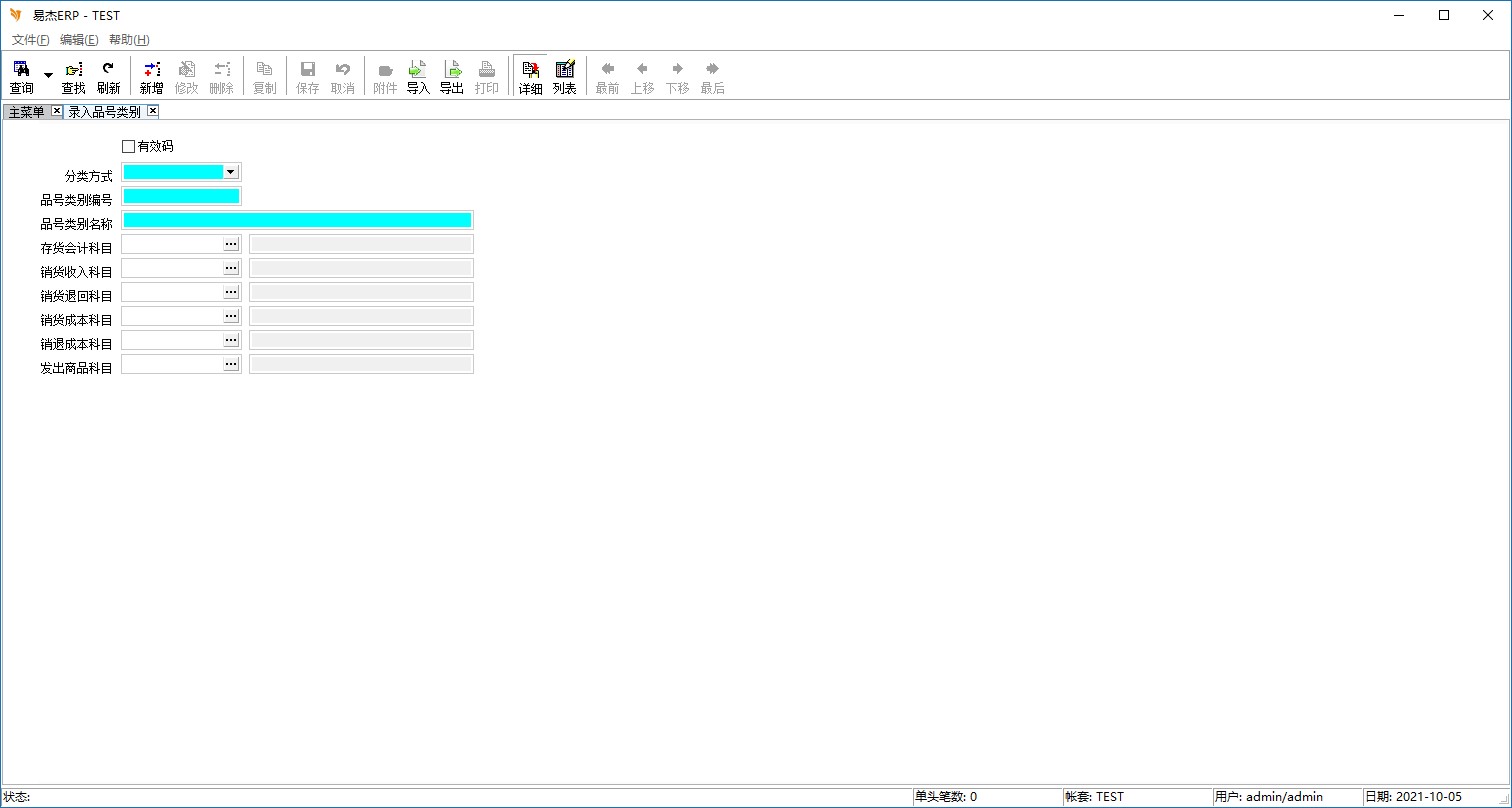Image resolution: width=1512 pixels, height=808 pixels.
Task: Click the 导出 (Export) toolbar icon
Action: pos(452,77)
